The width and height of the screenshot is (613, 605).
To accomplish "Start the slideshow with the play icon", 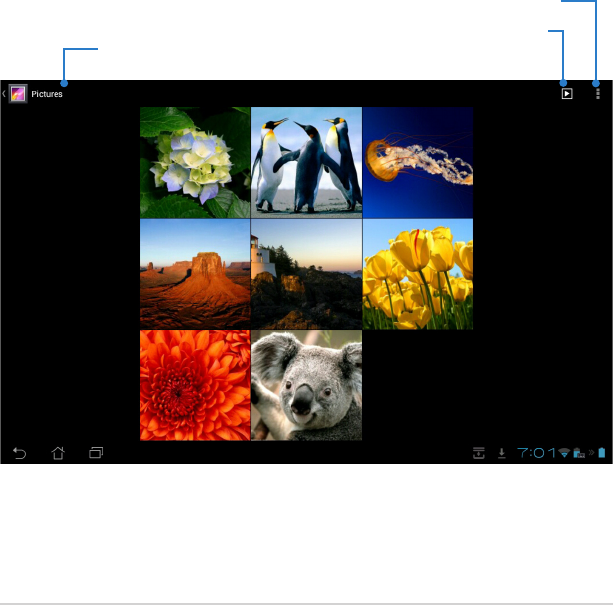I will tap(566, 94).
